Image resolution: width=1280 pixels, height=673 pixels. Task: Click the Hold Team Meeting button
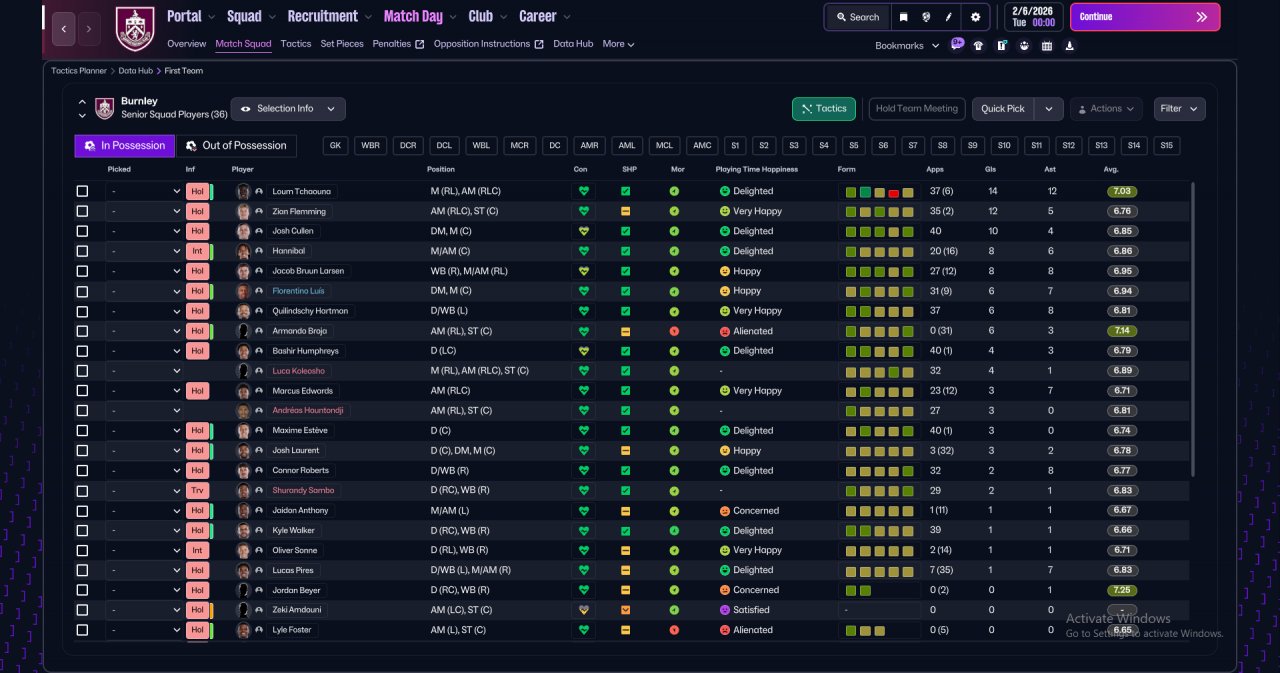click(x=917, y=109)
